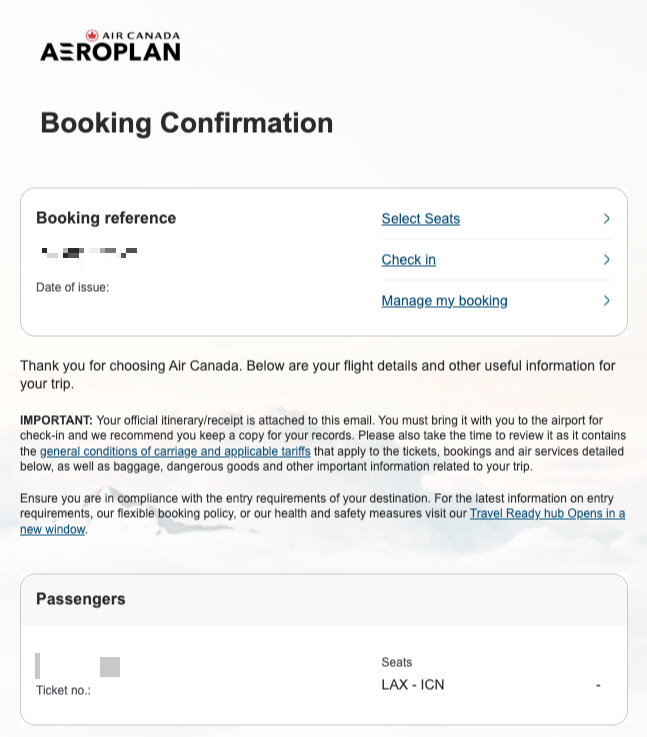Select the blurred booking reference code
This screenshot has height=737, width=647.
(89, 252)
